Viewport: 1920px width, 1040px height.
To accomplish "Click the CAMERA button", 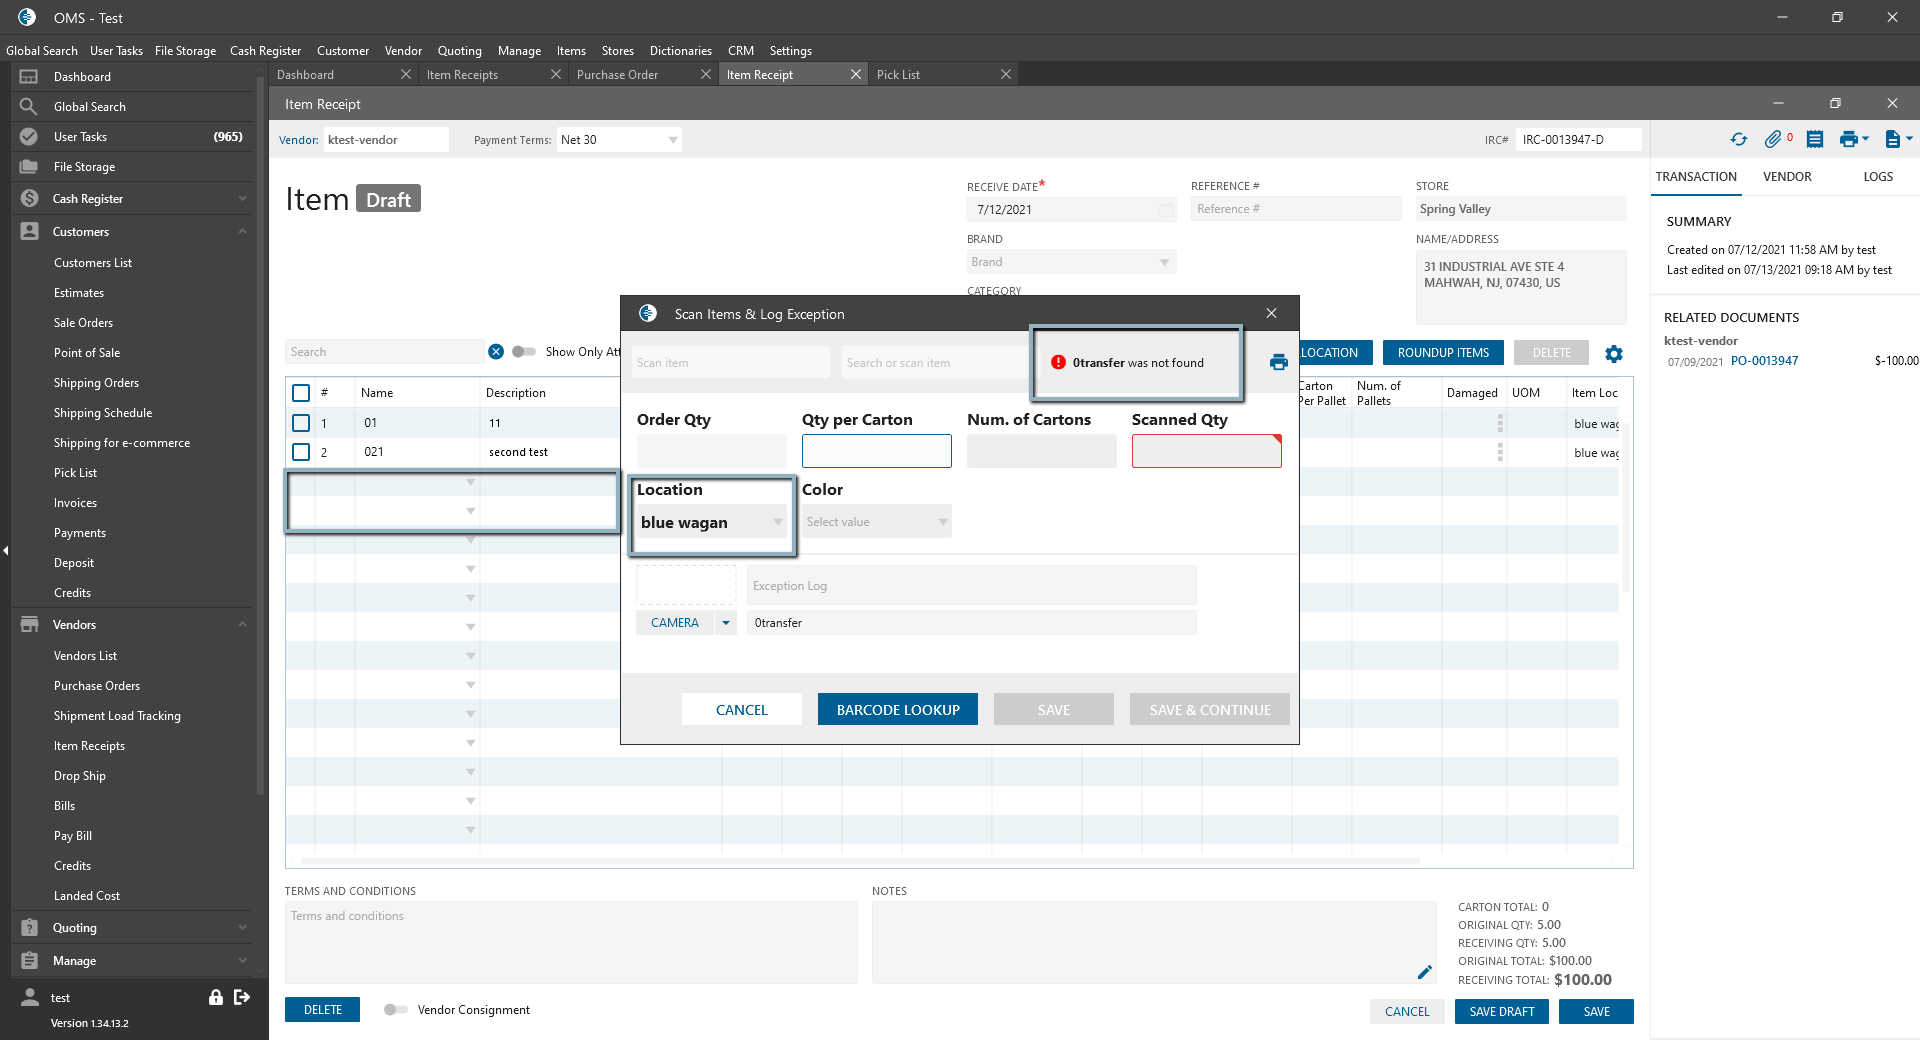I will 675,623.
